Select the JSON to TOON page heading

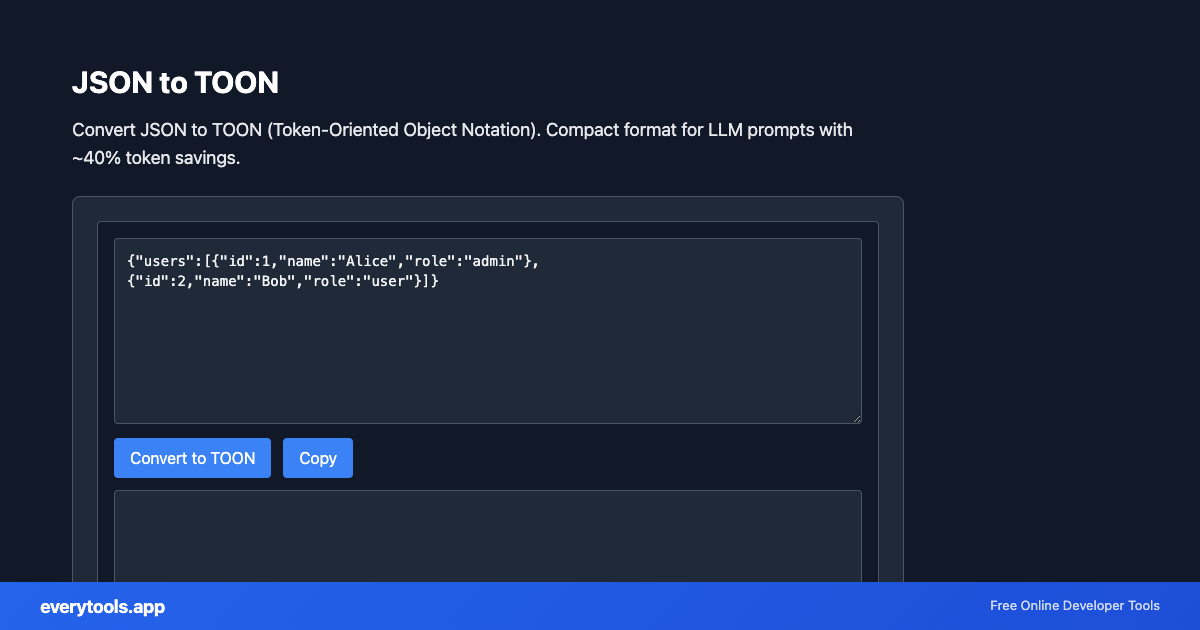click(x=176, y=83)
